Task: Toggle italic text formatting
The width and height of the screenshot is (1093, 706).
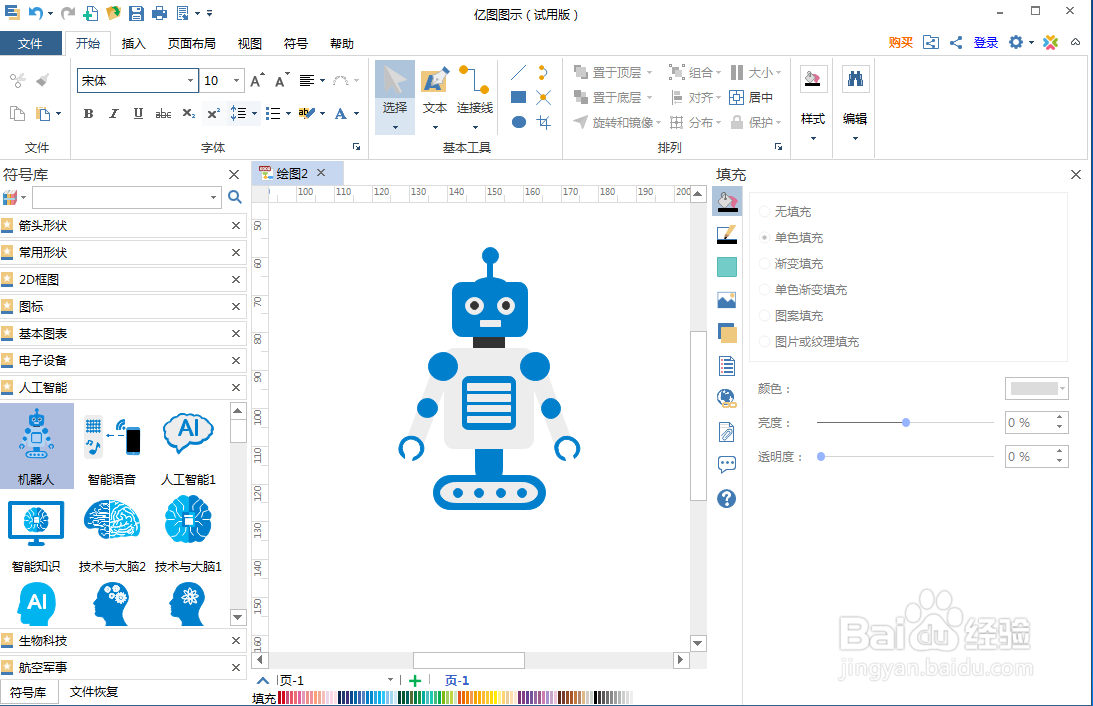Action: coord(114,113)
